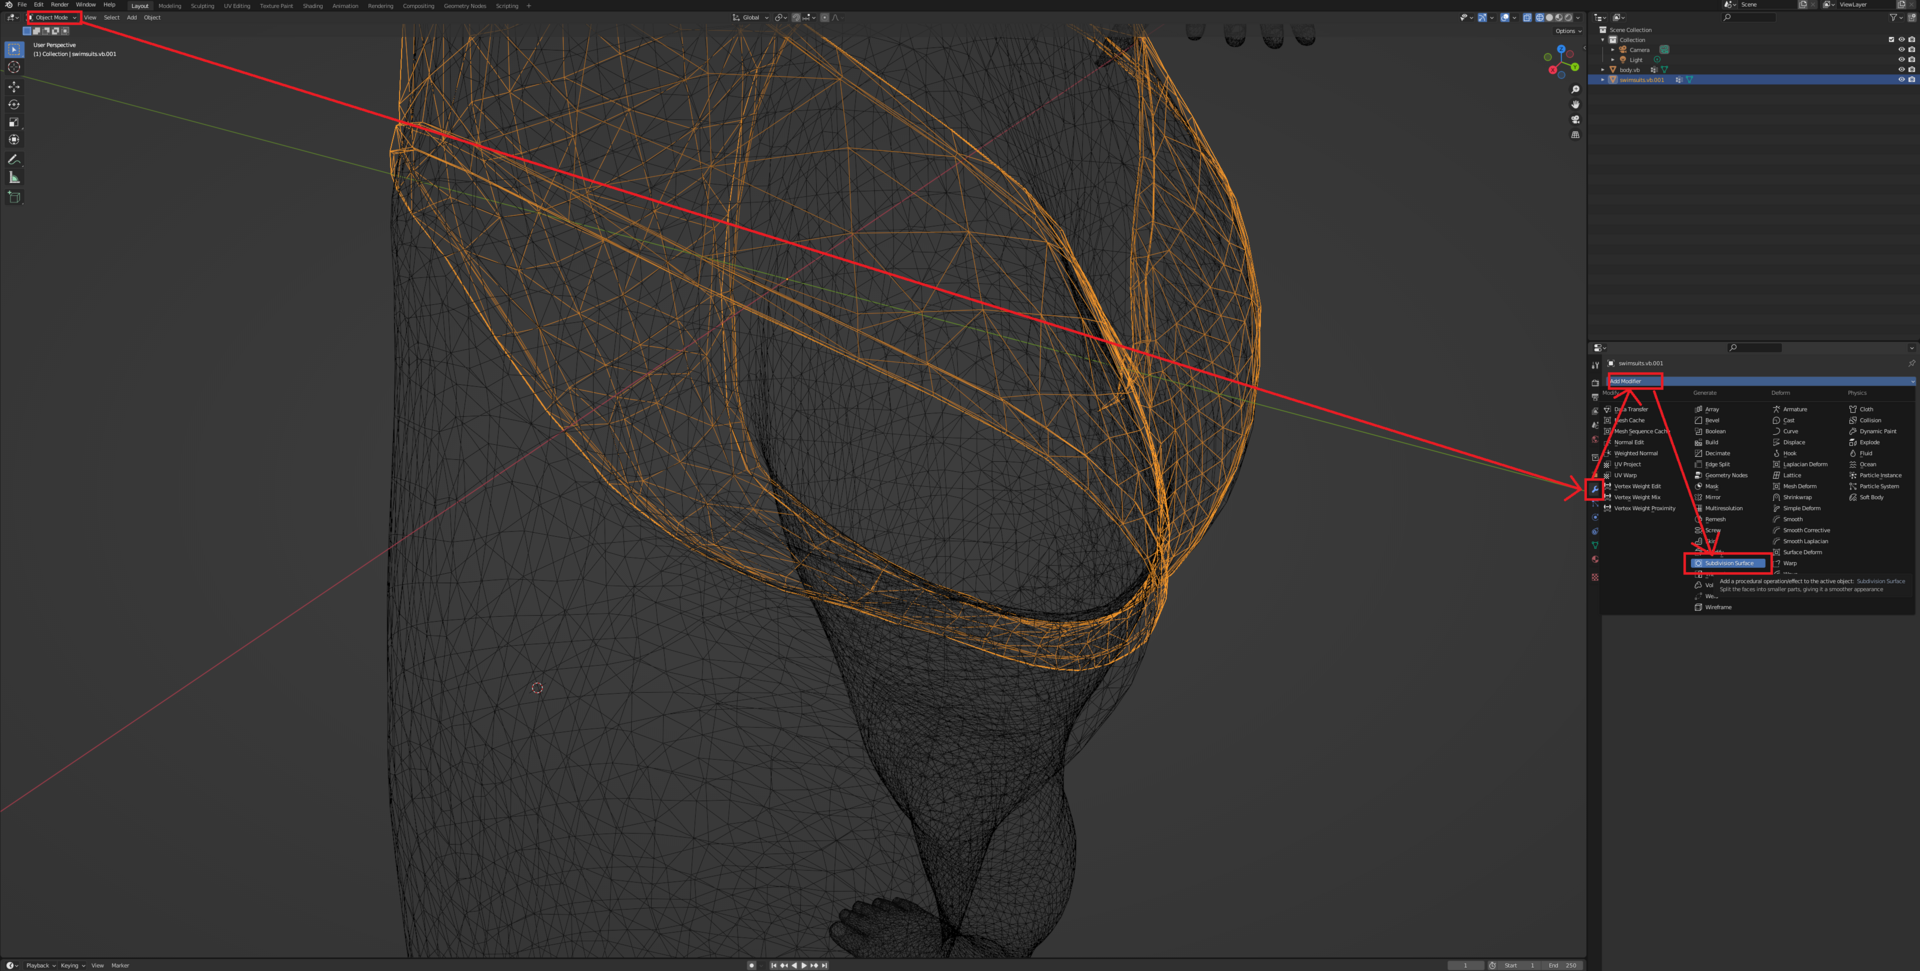
Task: Select the Transform tool
Action: pyautogui.click(x=14, y=140)
